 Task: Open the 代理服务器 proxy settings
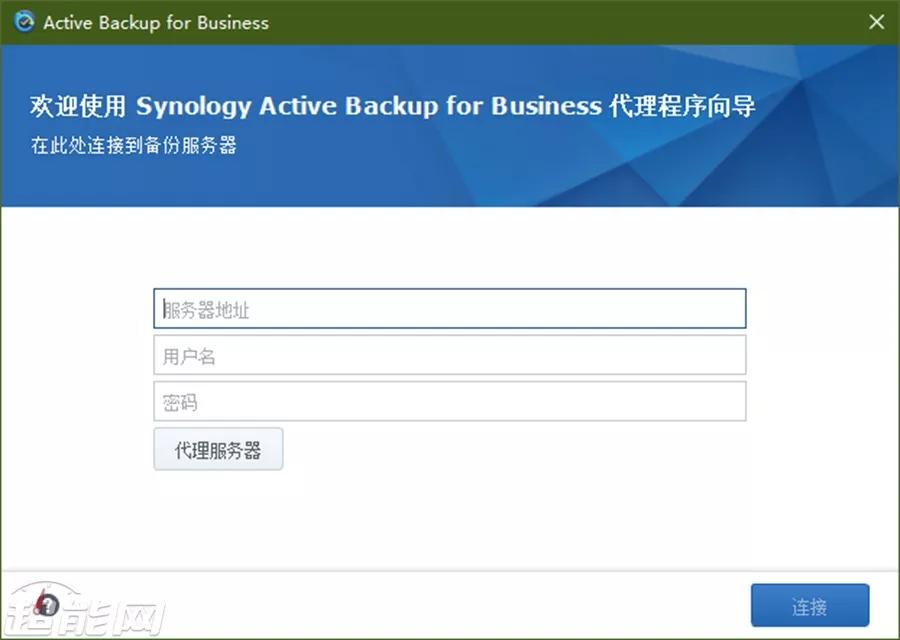pos(218,449)
